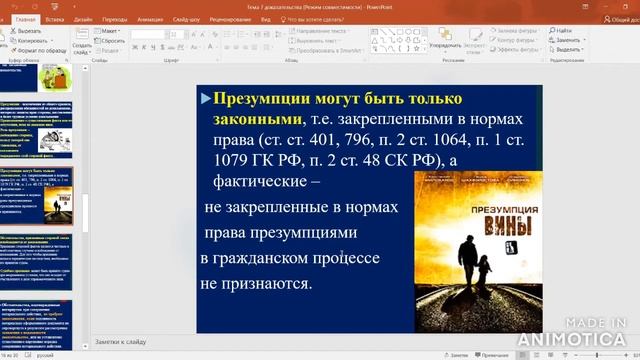
Task: Click Reset (Сбросить) slide button
Action: (109, 41)
